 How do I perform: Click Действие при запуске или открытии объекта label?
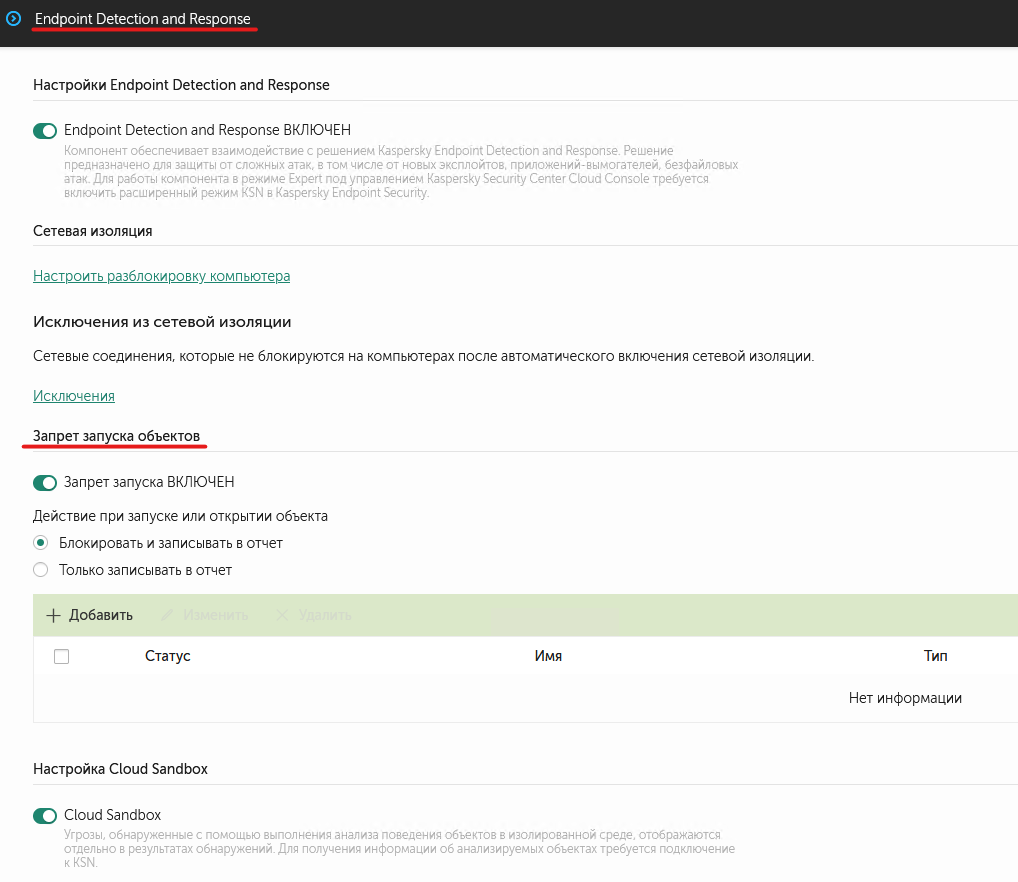(x=180, y=516)
